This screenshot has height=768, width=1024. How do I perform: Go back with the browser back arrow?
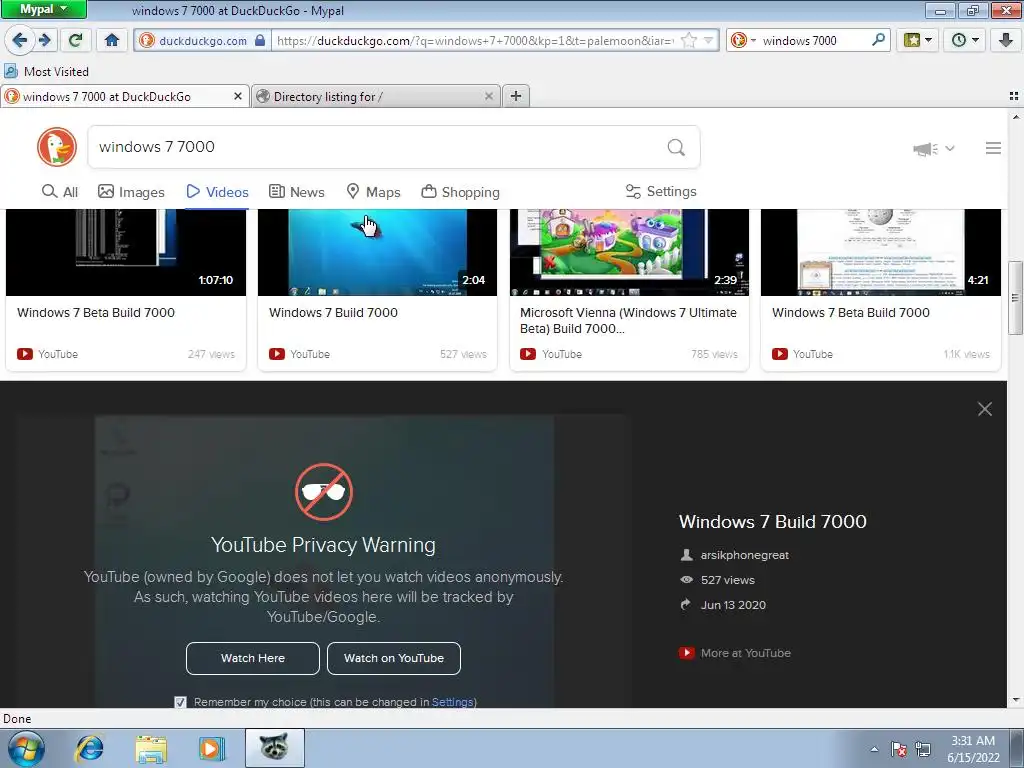[20, 40]
